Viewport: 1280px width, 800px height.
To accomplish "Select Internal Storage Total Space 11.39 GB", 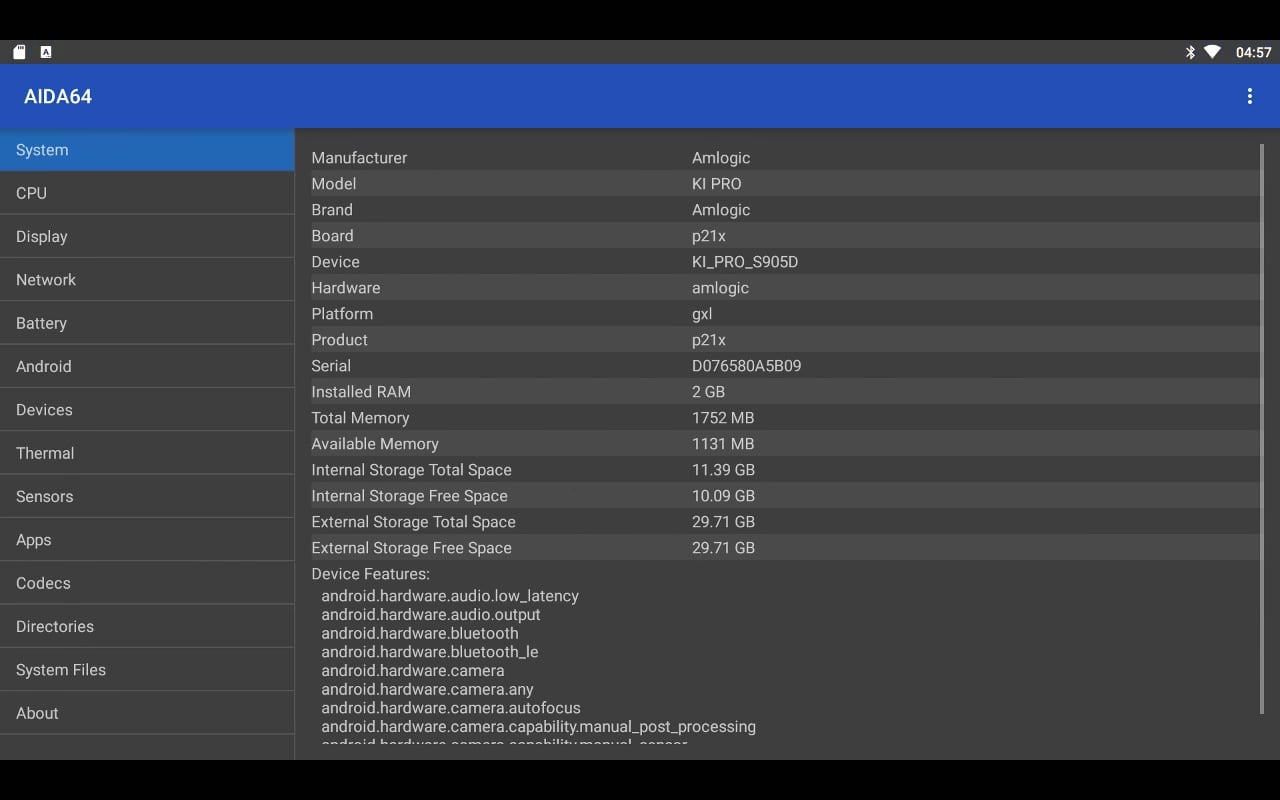I will (723, 470).
